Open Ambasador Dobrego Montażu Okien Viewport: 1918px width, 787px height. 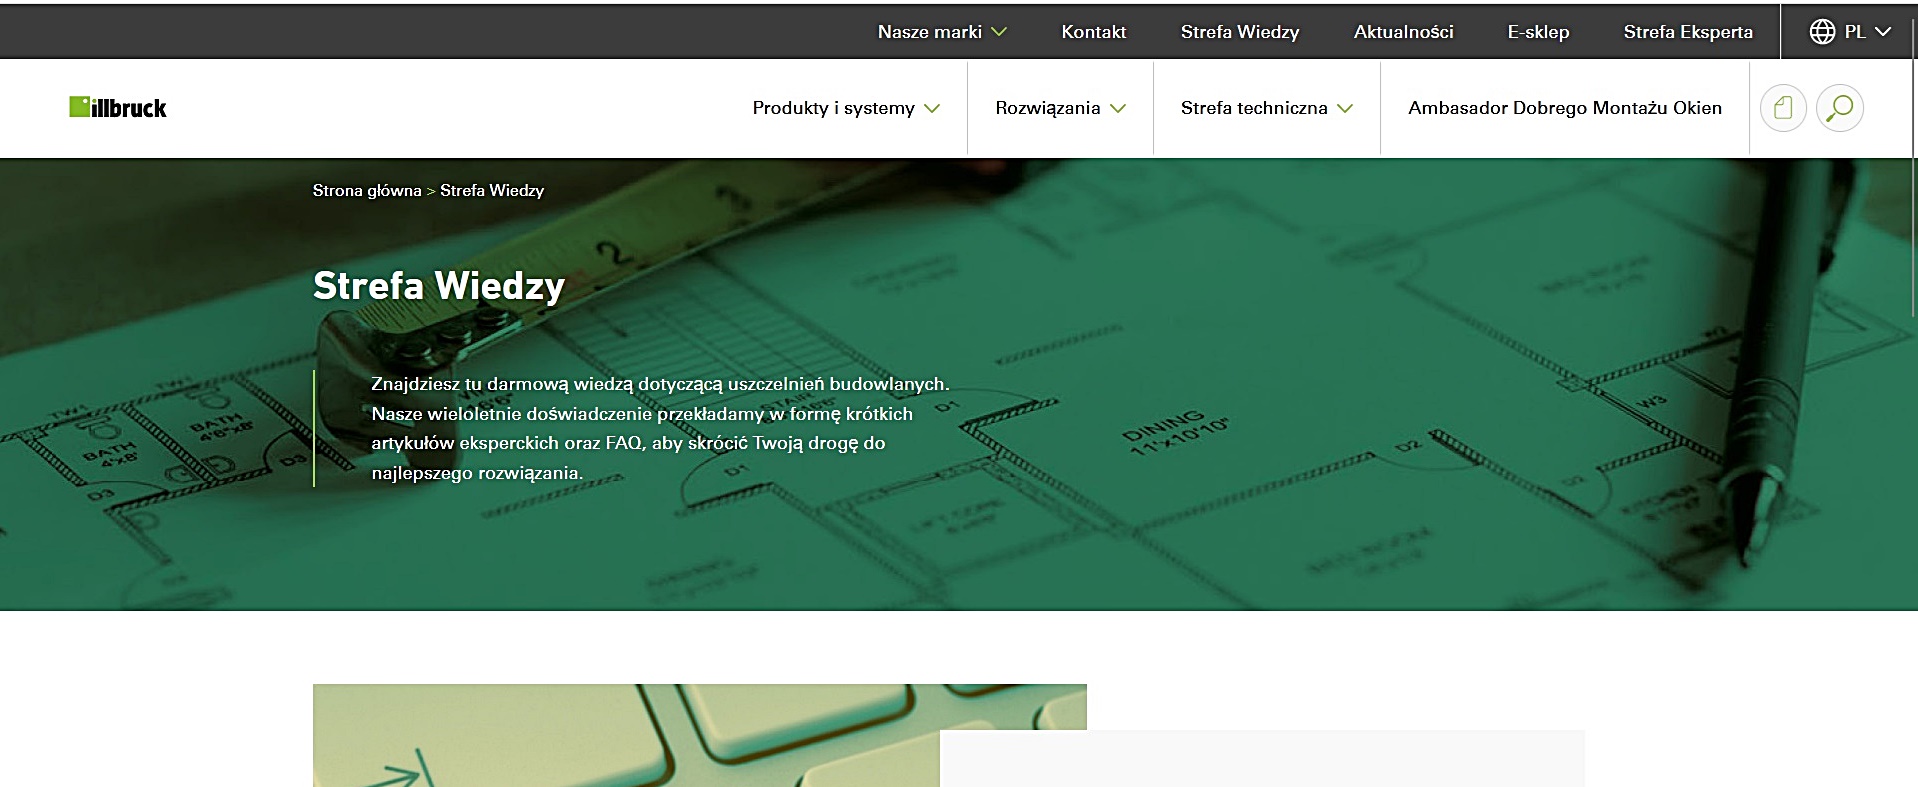1564,108
